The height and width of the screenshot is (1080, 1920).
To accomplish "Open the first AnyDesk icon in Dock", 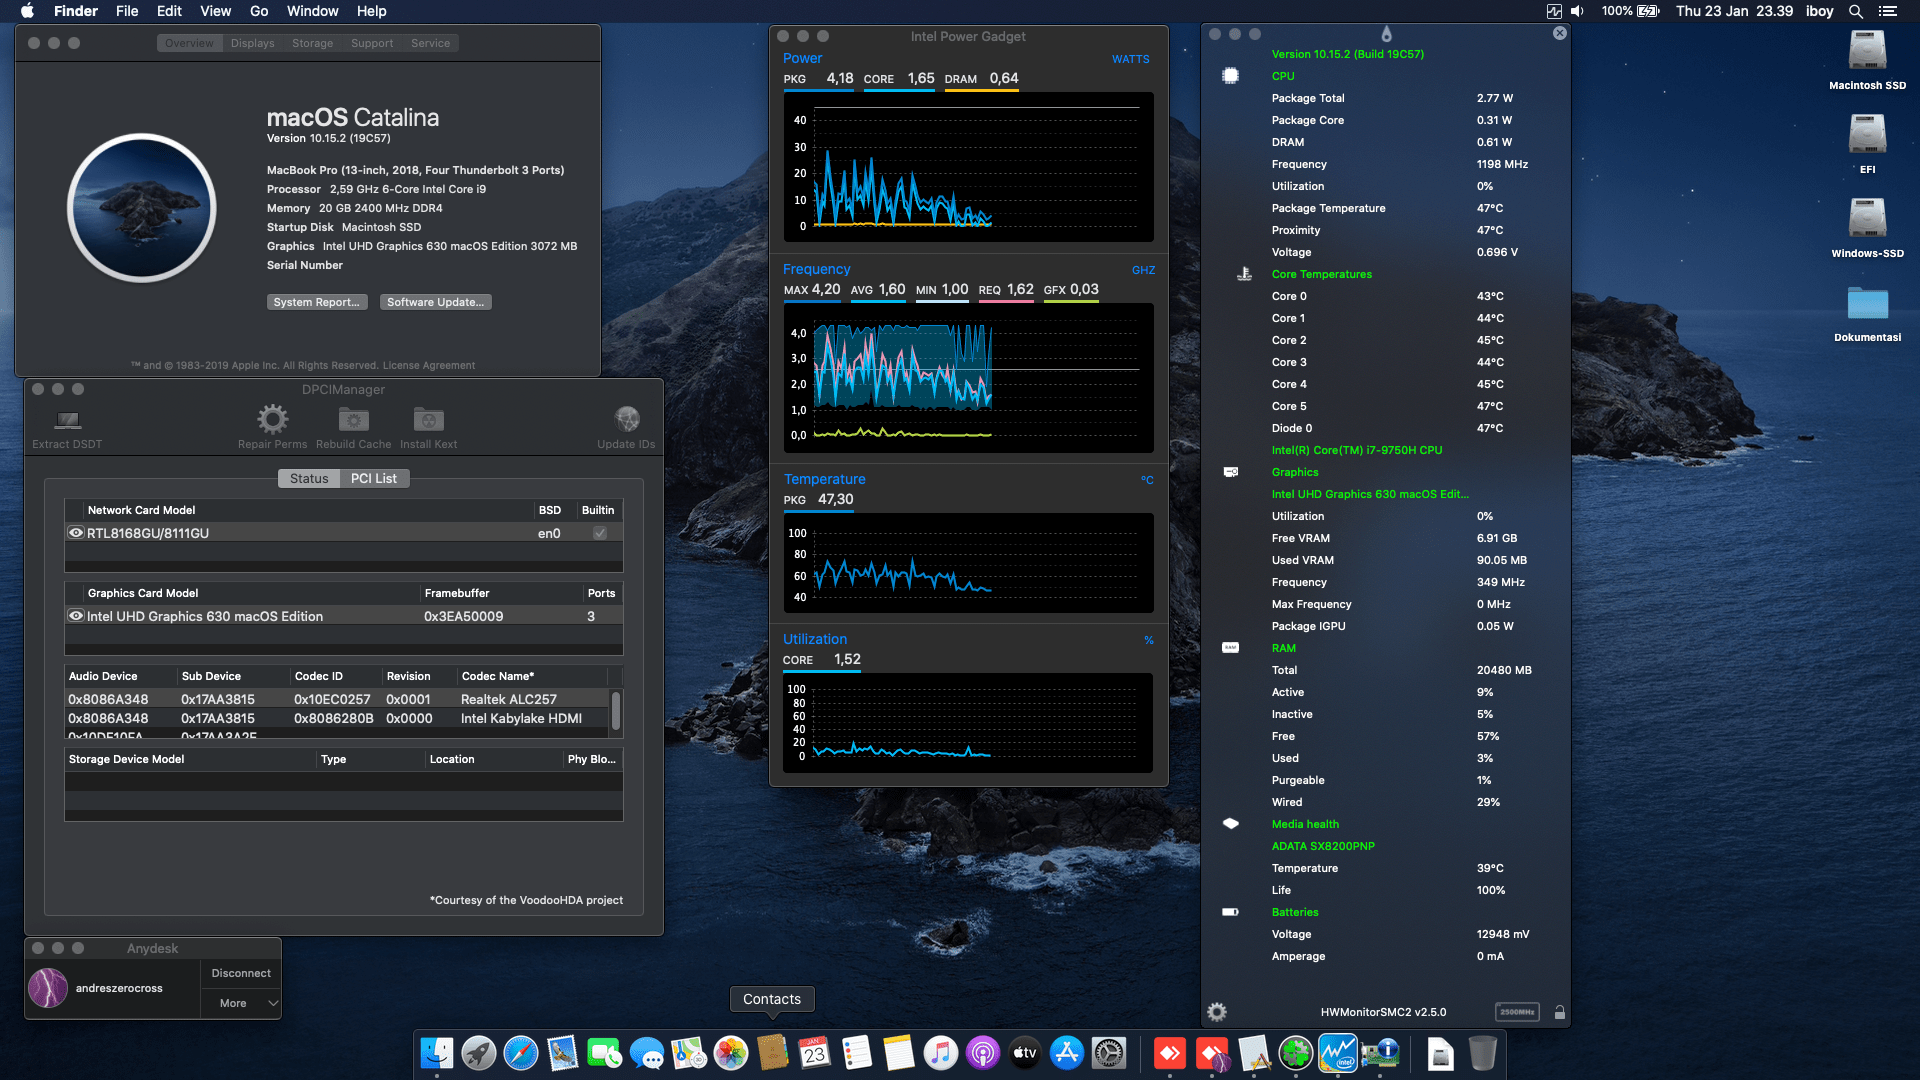I will 1170,1053.
